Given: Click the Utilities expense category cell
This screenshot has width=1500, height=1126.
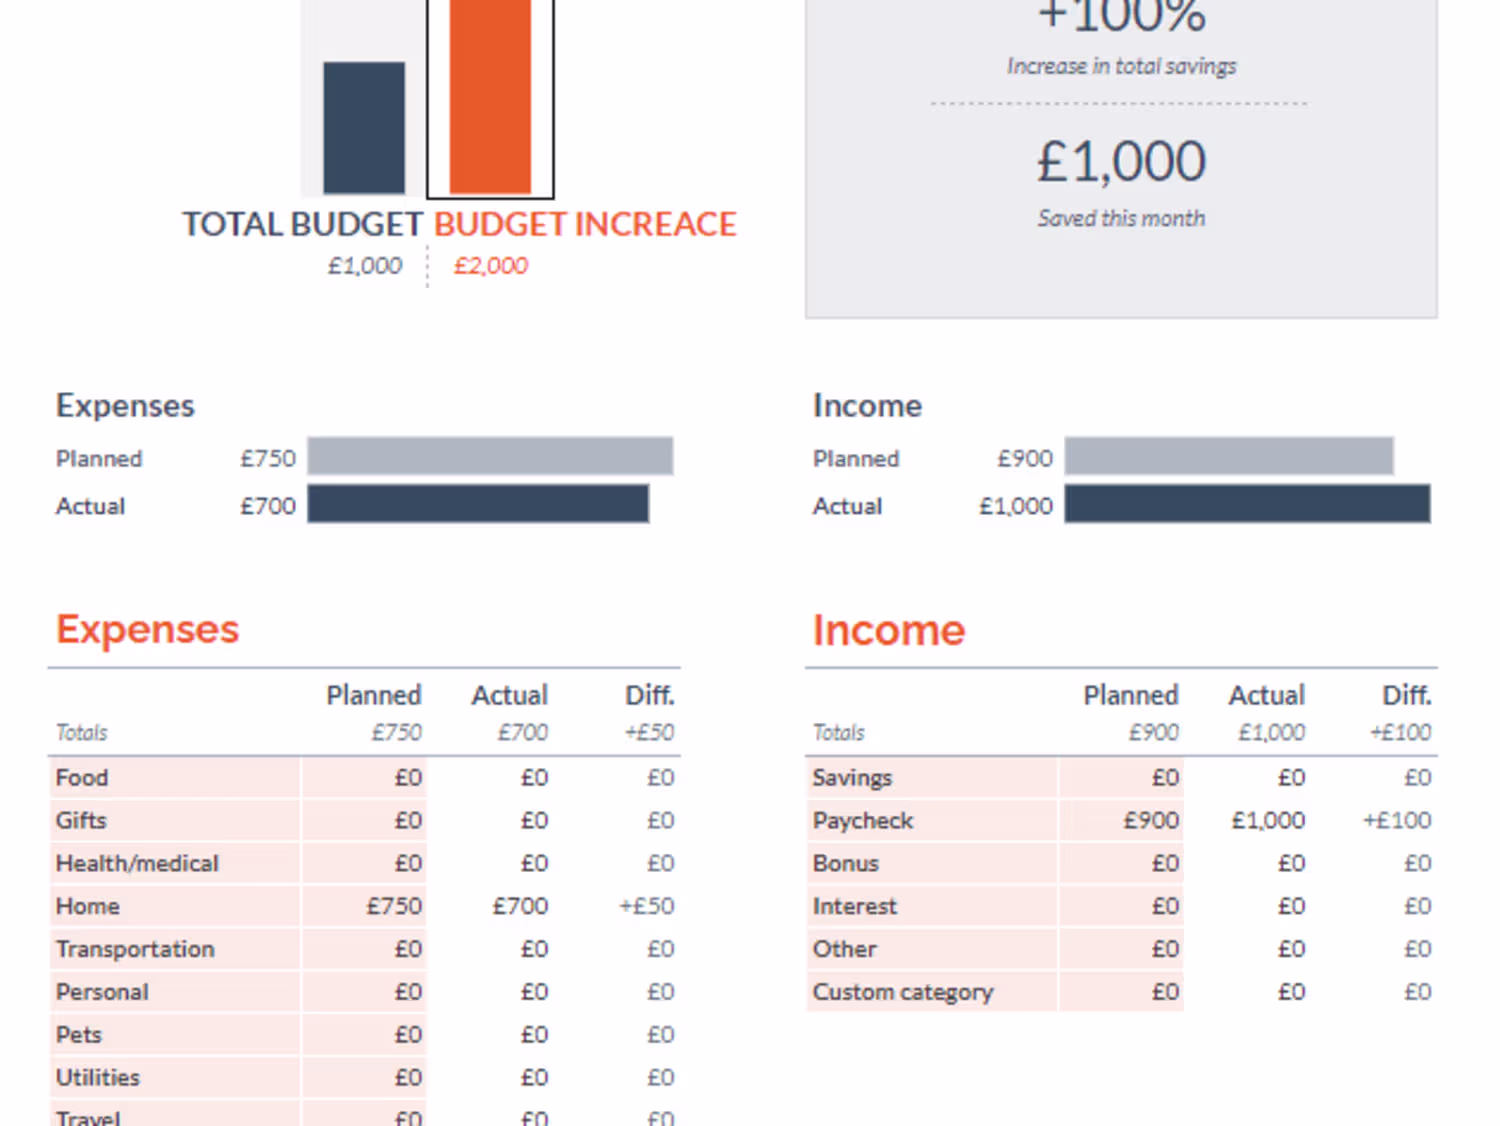Looking at the screenshot, I should click(x=174, y=1078).
